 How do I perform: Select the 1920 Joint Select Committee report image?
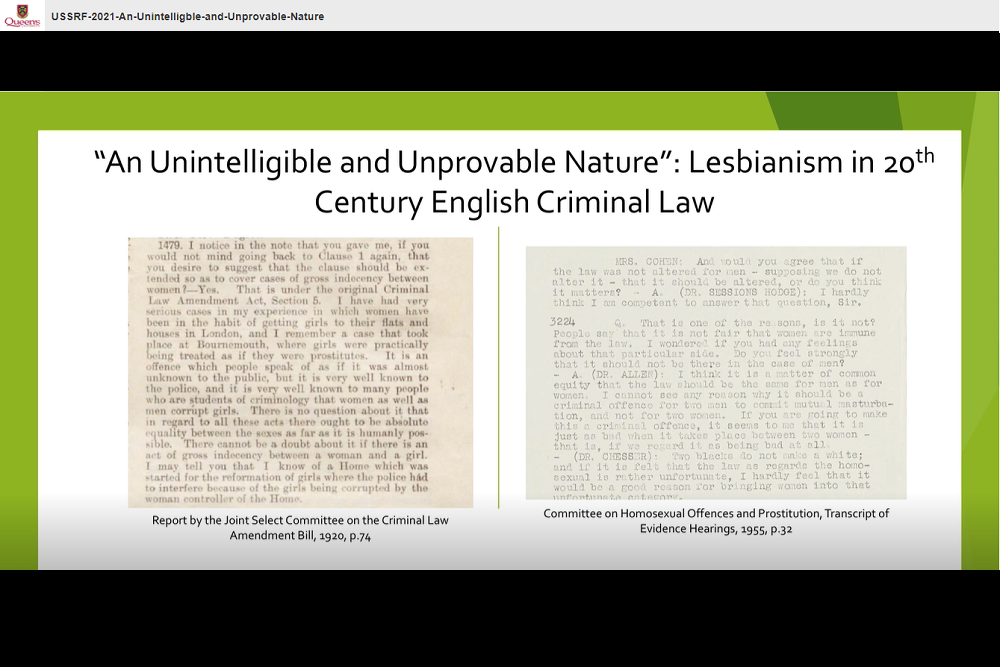click(x=300, y=372)
